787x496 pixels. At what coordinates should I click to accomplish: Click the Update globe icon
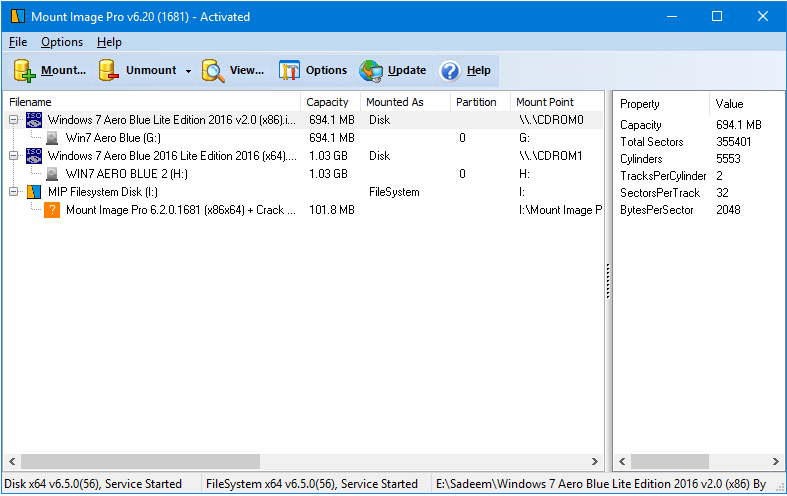tap(371, 71)
